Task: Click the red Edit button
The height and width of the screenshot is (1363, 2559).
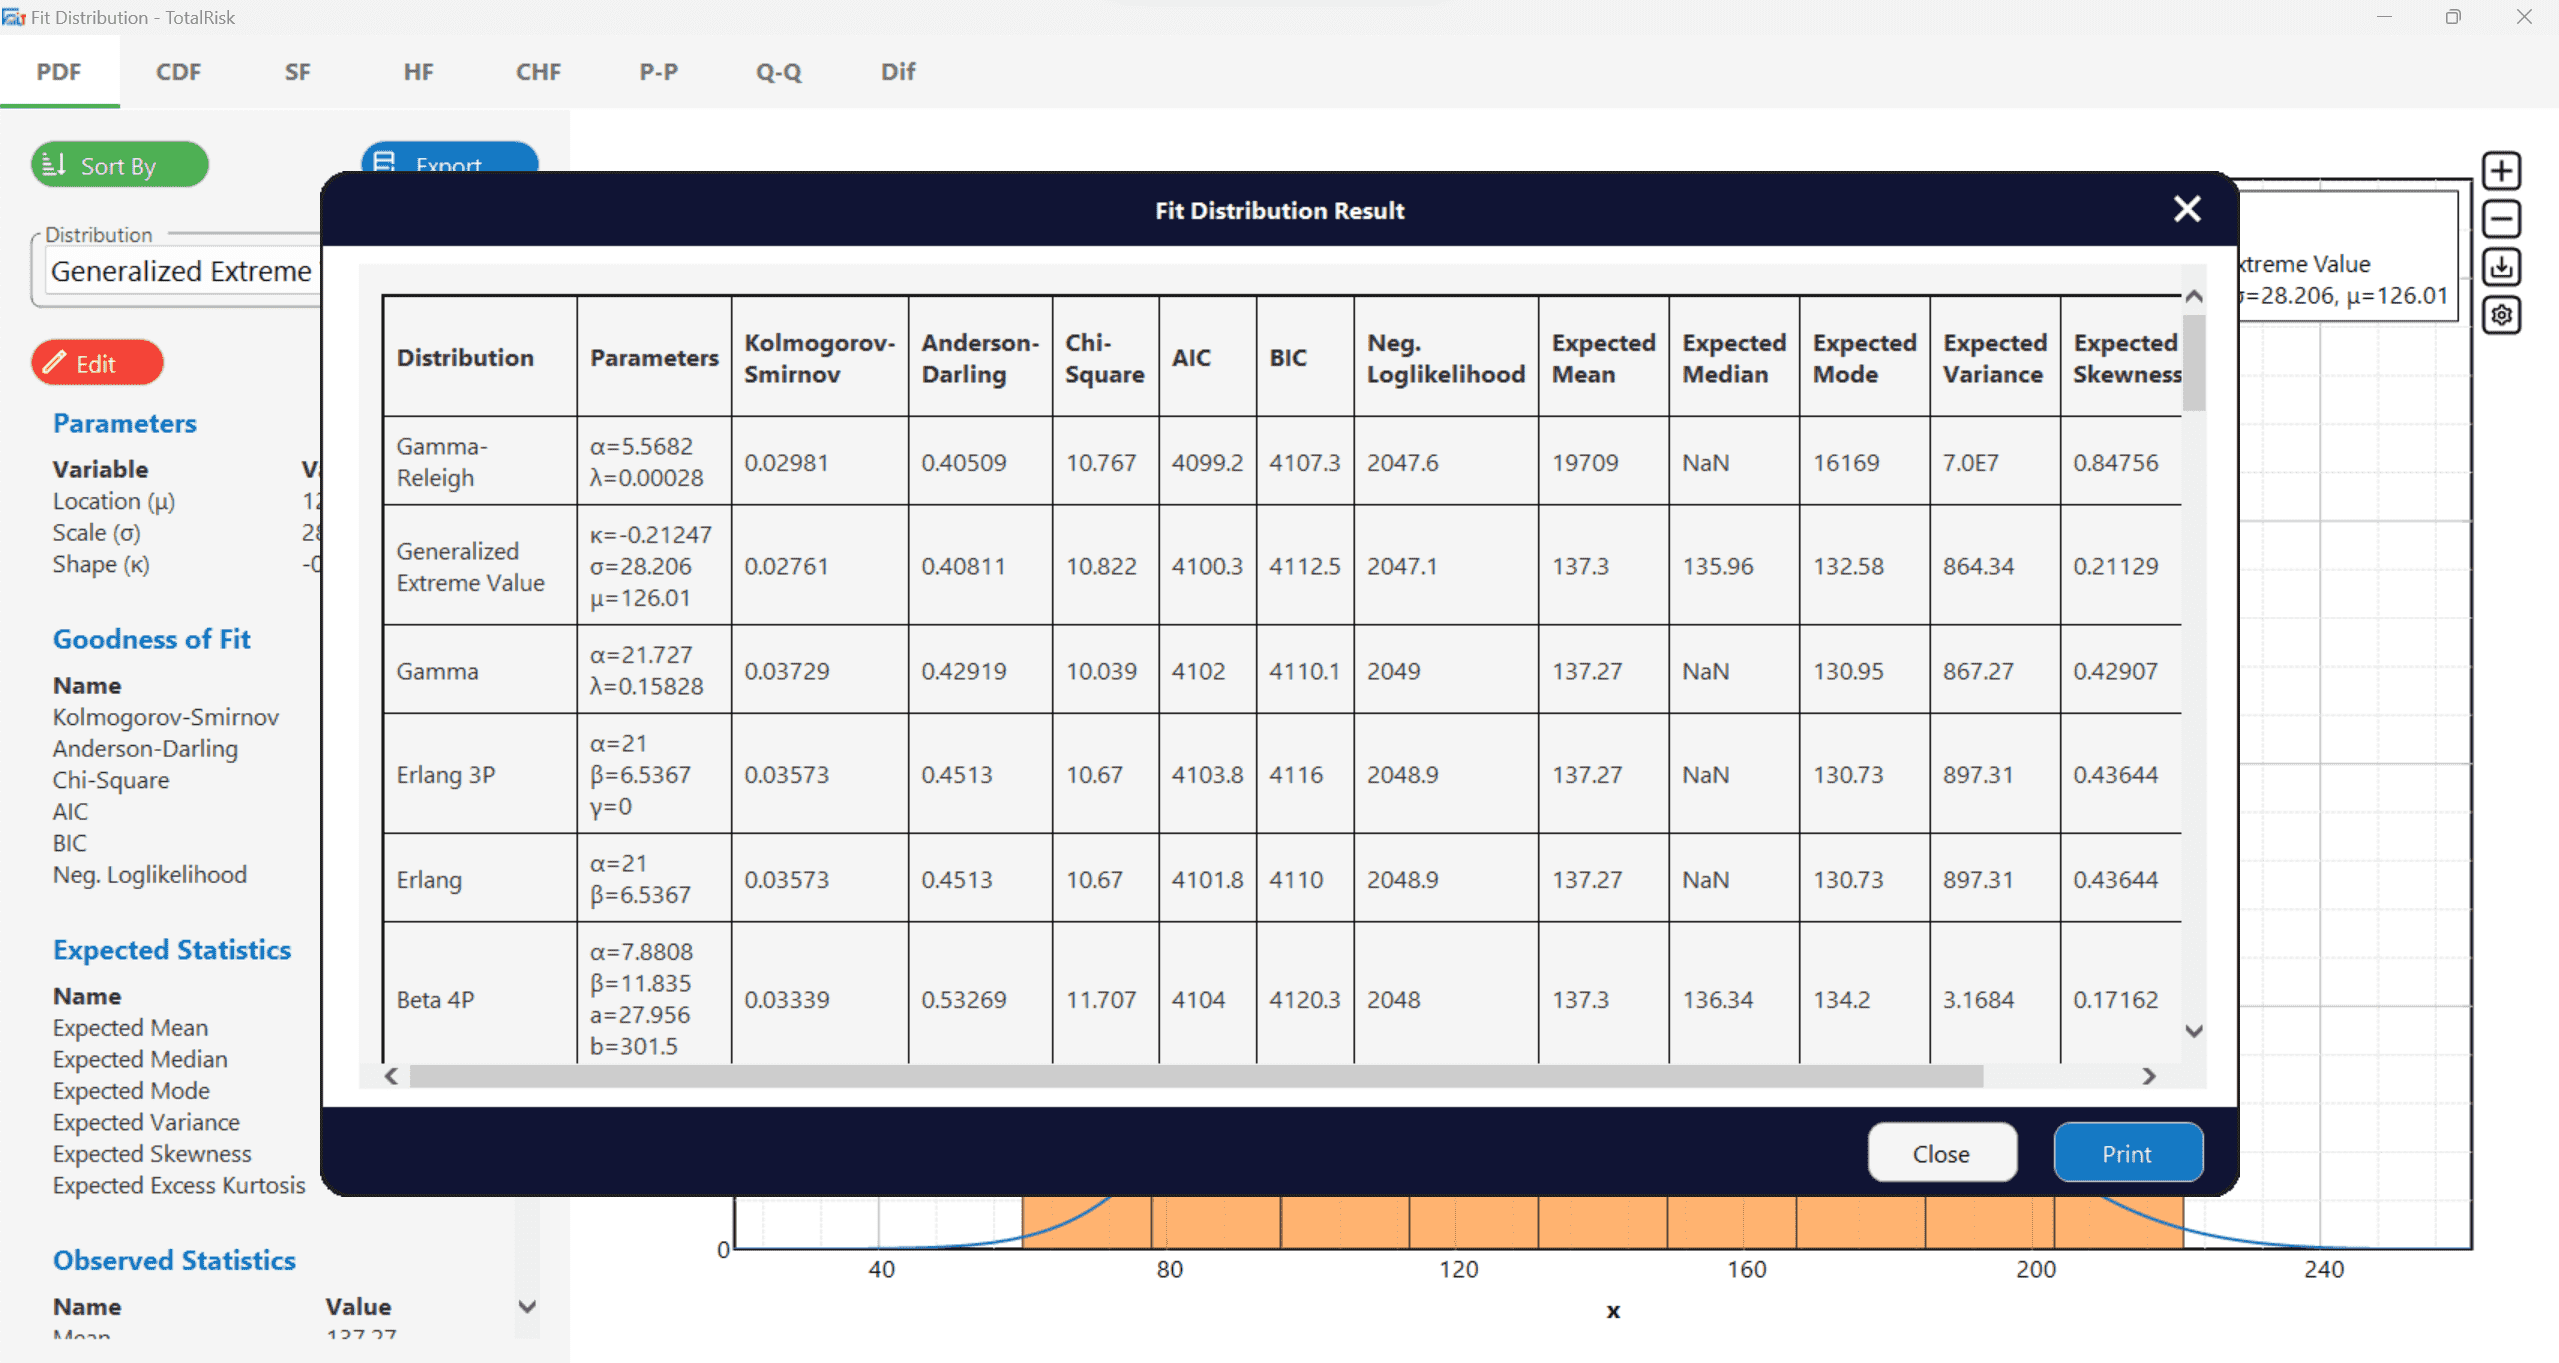Action: pyautogui.click(x=97, y=362)
